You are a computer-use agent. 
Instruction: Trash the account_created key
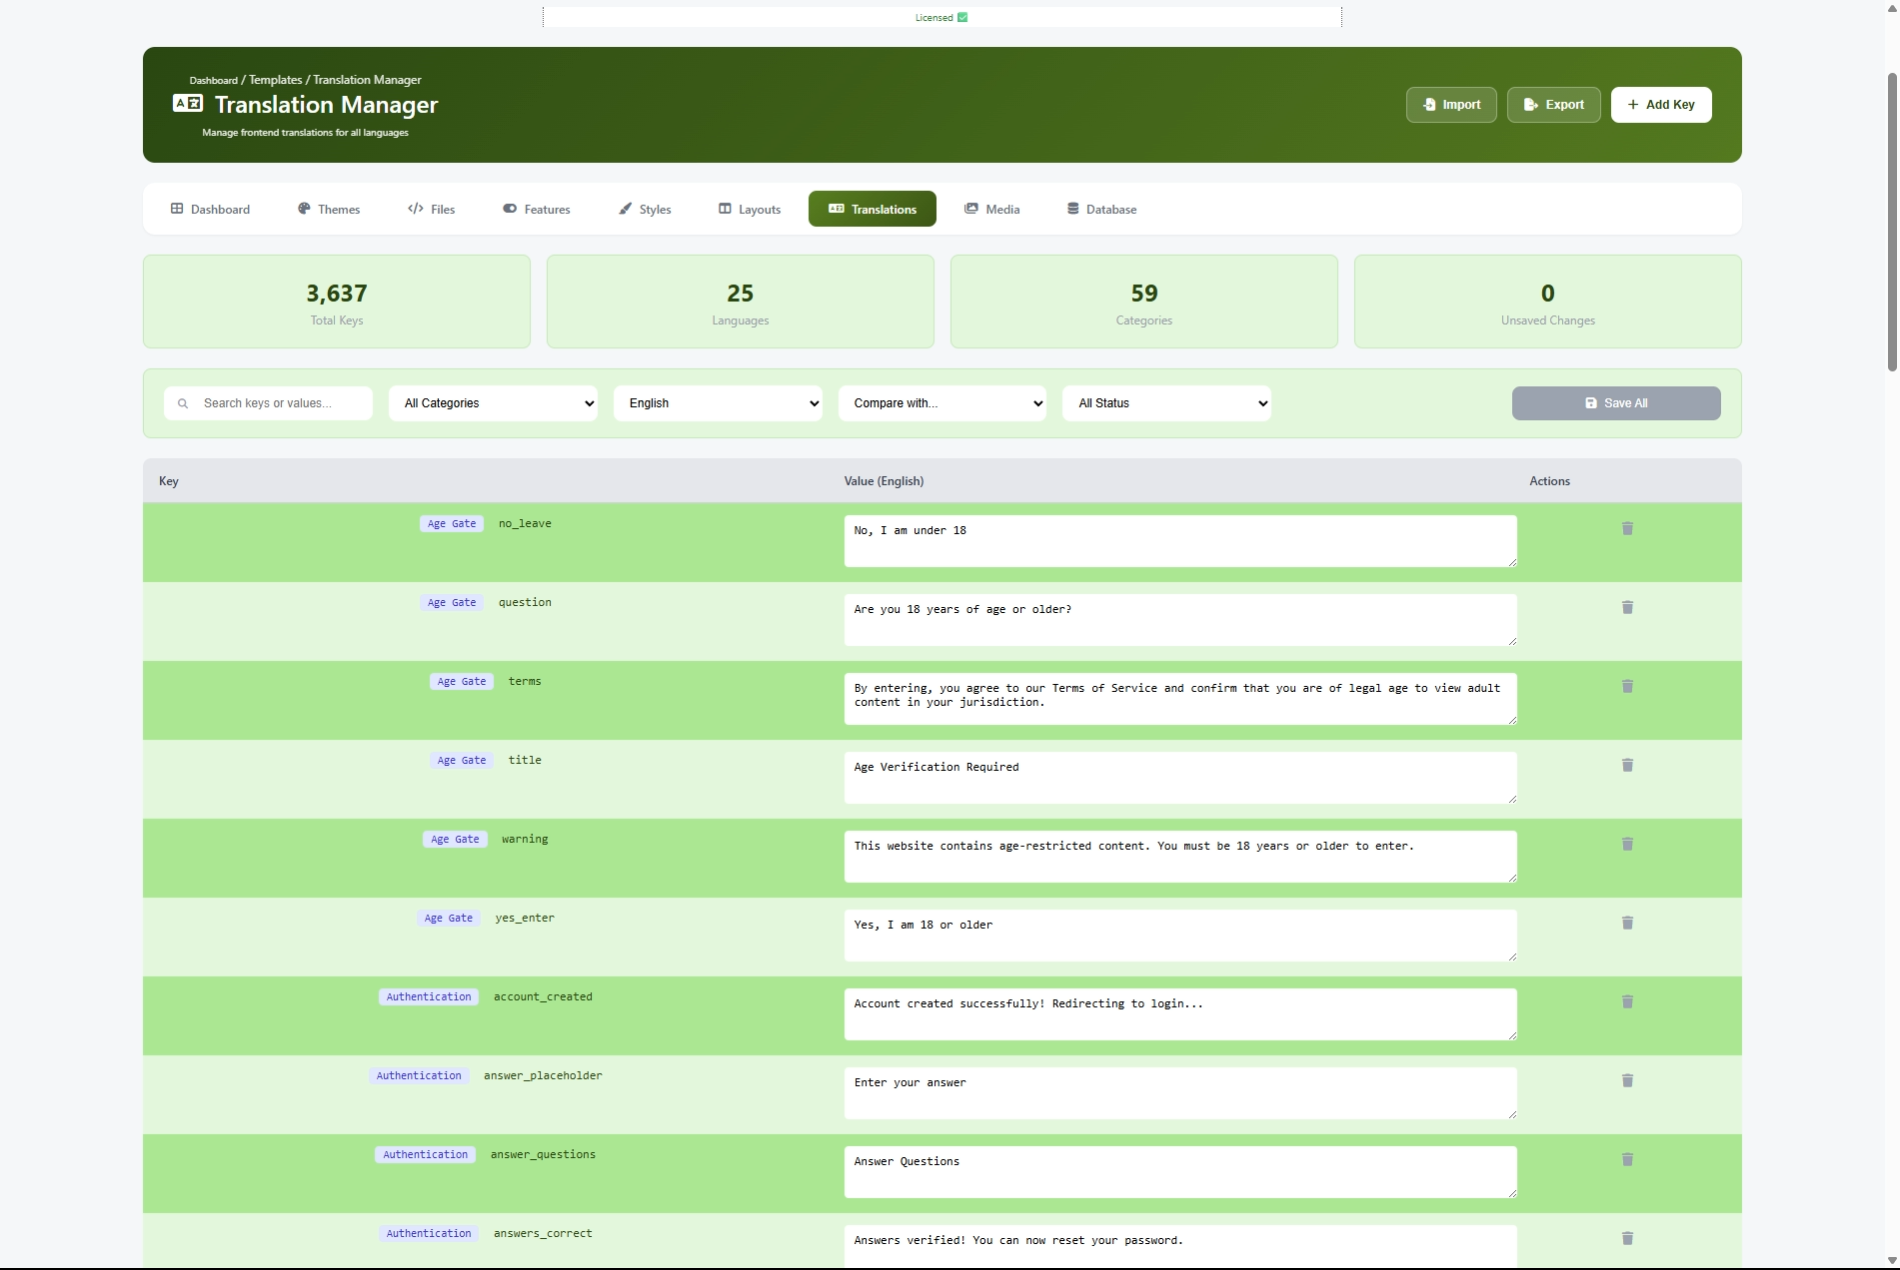point(1627,1002)
